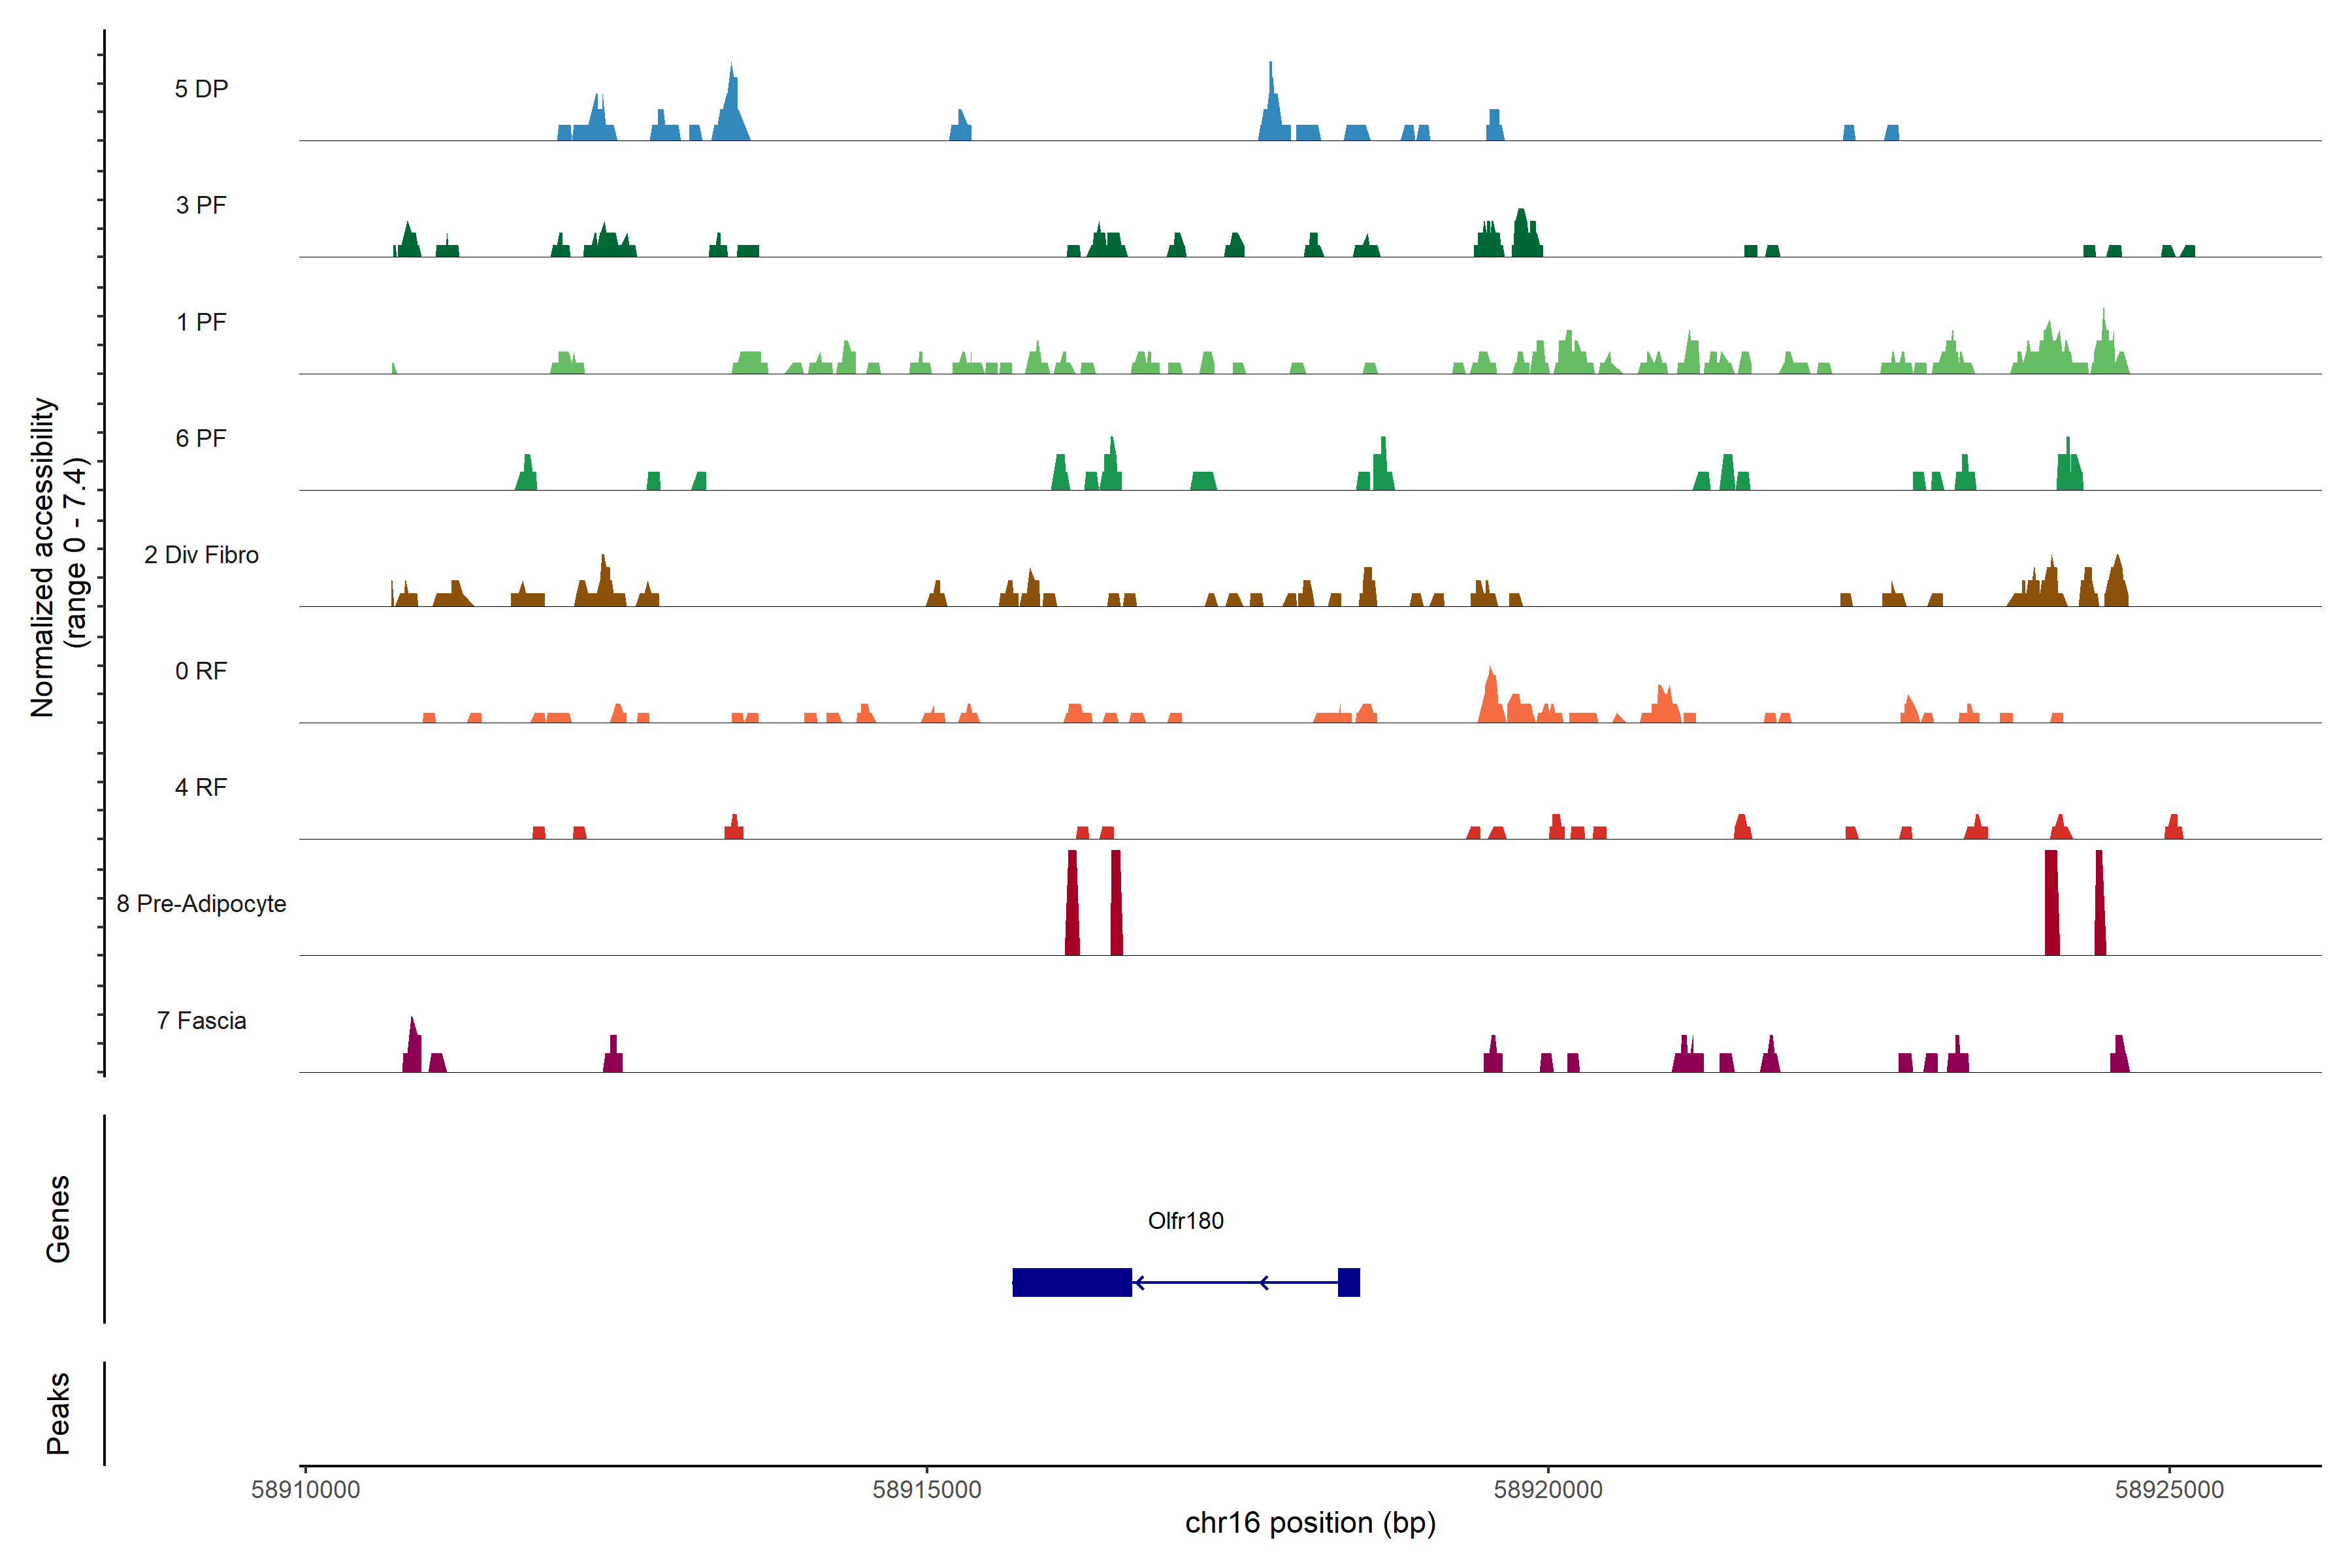This screenshot has width=2352, height=1568.
Task: Click the 7 Fascia track label
Action: tap(201, 1020)
